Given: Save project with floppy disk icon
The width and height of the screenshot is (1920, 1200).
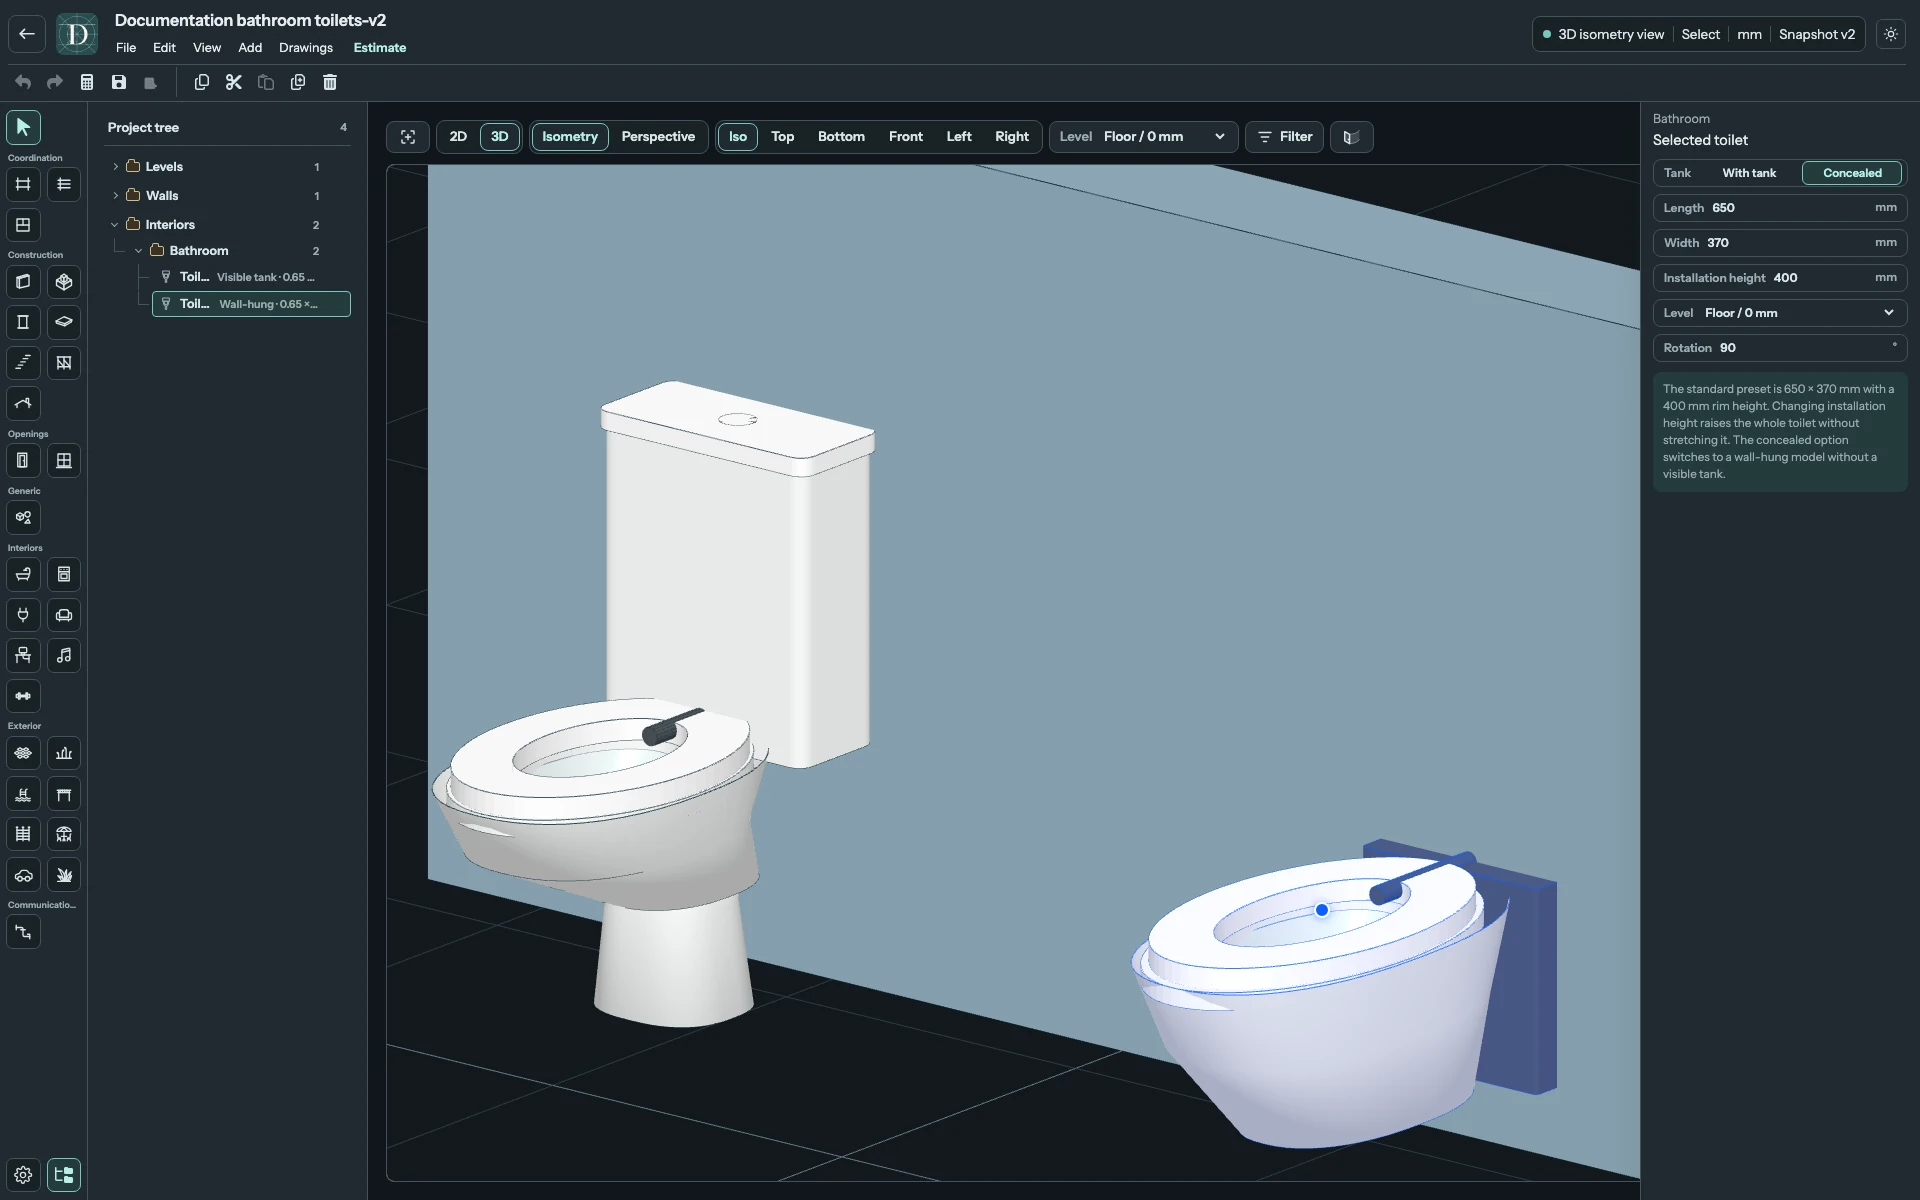Looking at the screenshot, I should pos(119,82).
